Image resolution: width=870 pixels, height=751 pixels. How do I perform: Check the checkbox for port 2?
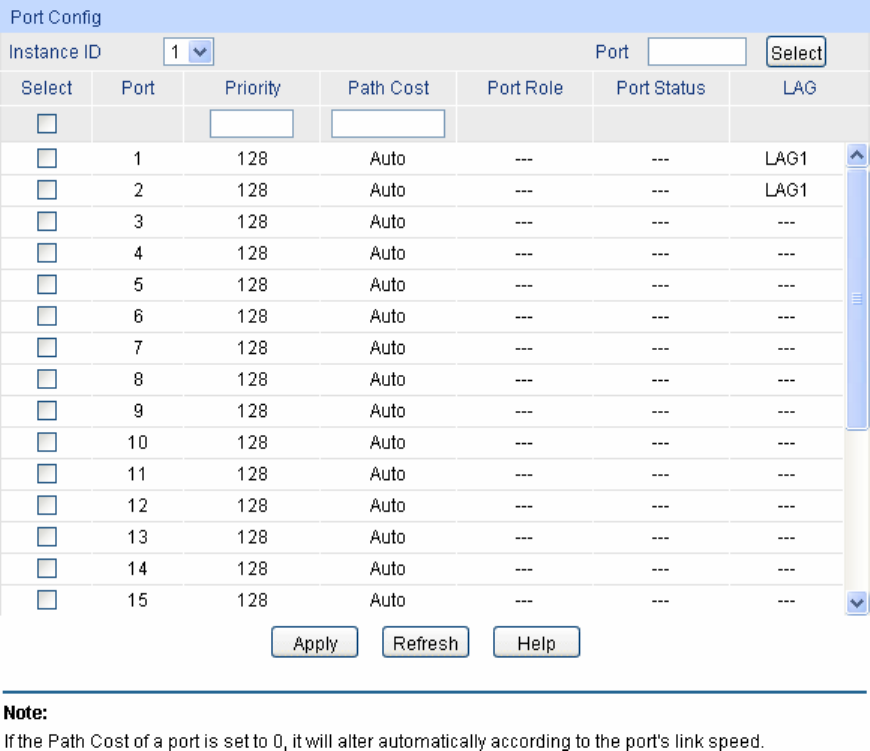pos(47,190)
